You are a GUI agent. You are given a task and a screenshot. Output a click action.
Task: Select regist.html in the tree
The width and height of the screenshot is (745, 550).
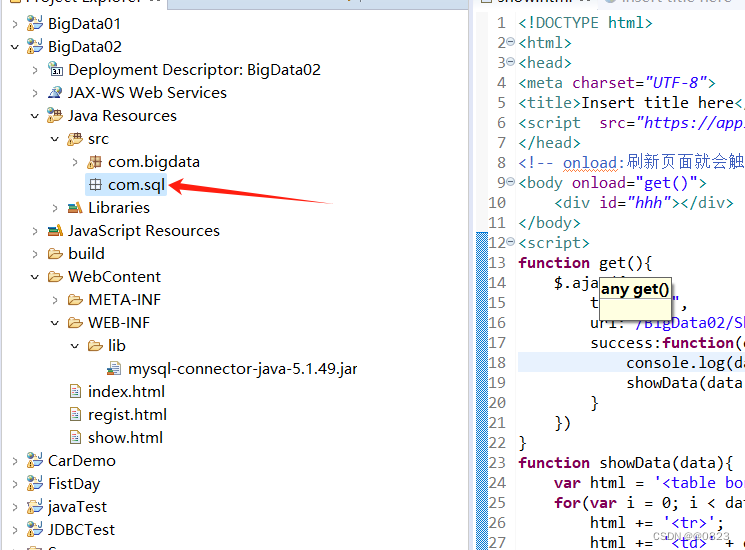(x=127, y=414)
